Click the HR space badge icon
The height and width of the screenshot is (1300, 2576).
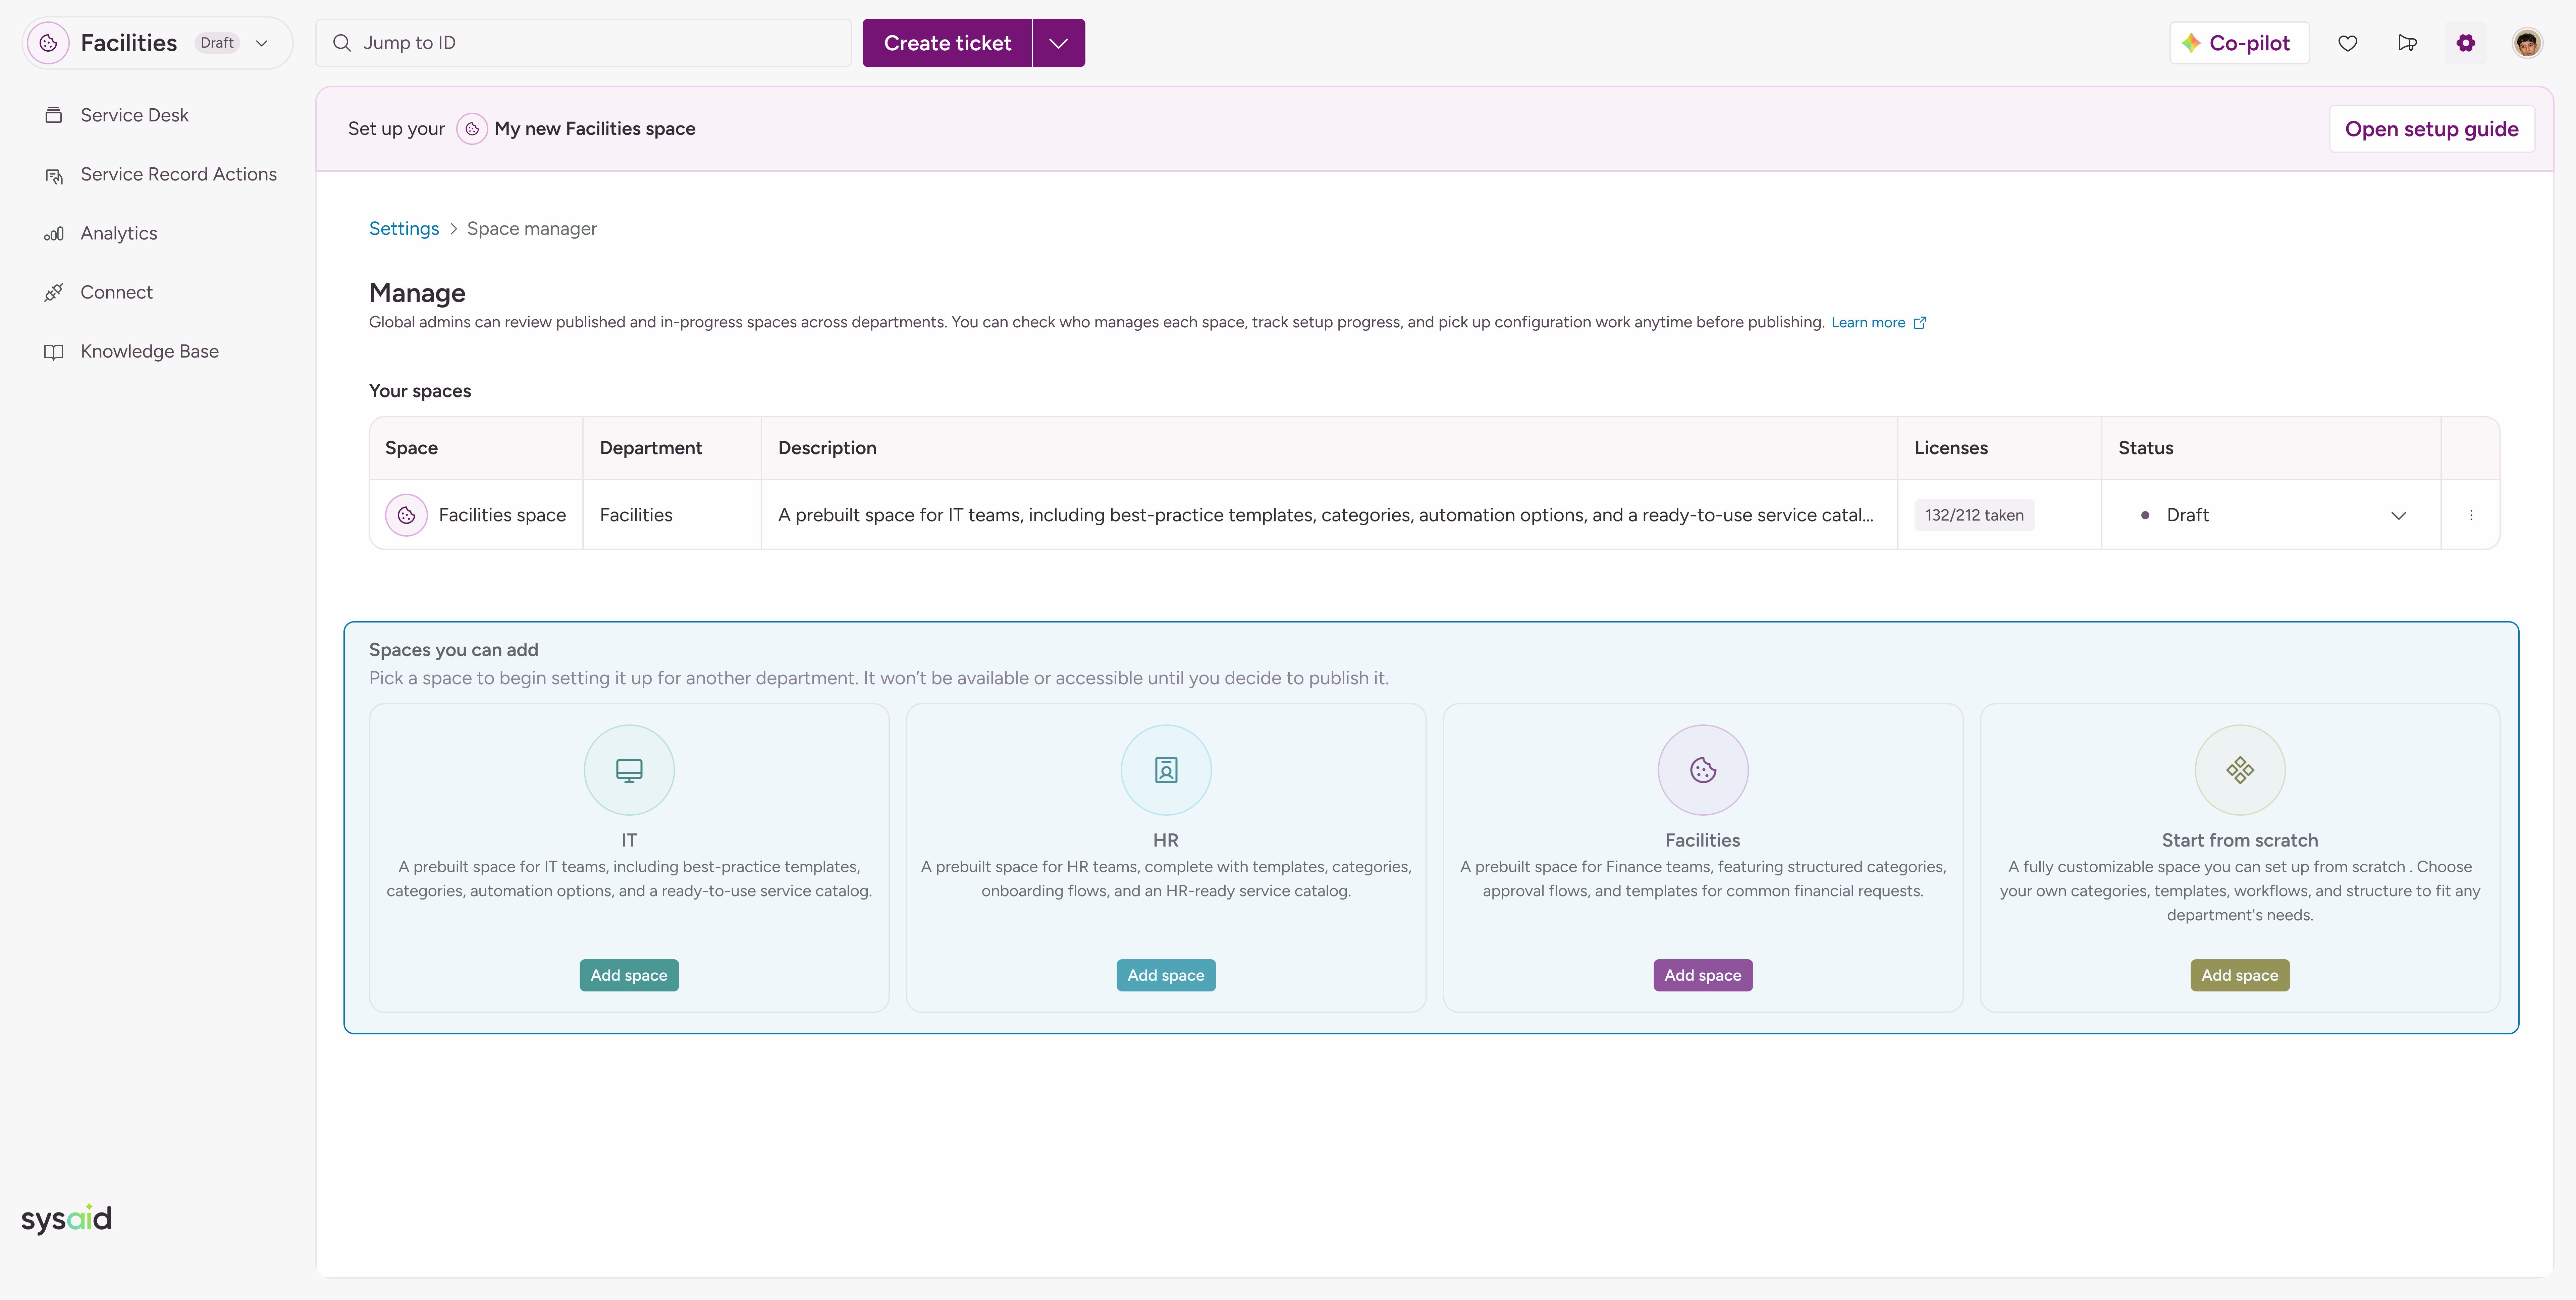1166,770
